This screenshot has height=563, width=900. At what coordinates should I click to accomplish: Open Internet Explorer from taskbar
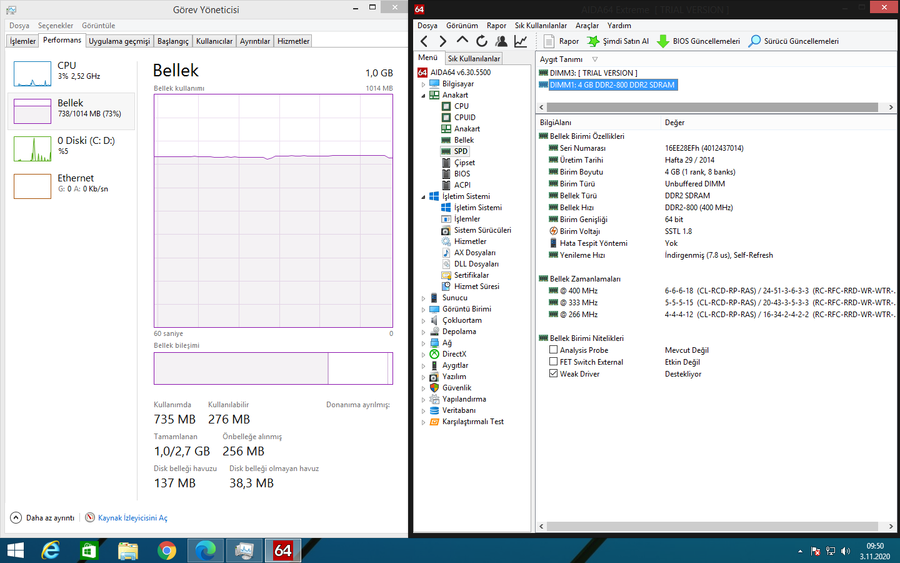[x=51, y=551]
